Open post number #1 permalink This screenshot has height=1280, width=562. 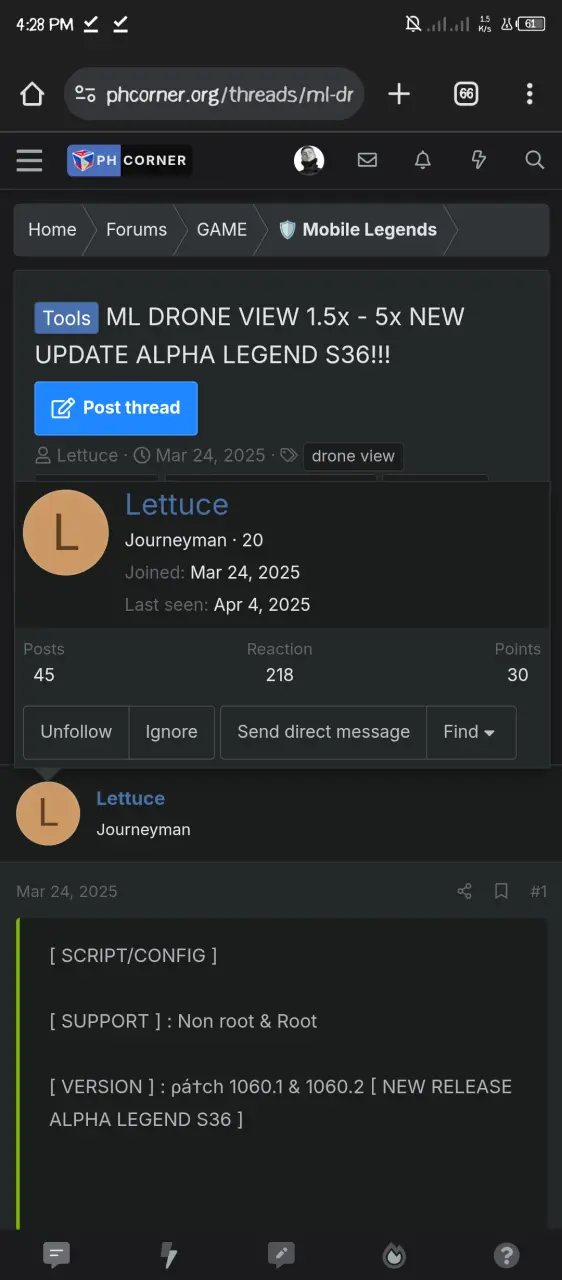[538, 891]
